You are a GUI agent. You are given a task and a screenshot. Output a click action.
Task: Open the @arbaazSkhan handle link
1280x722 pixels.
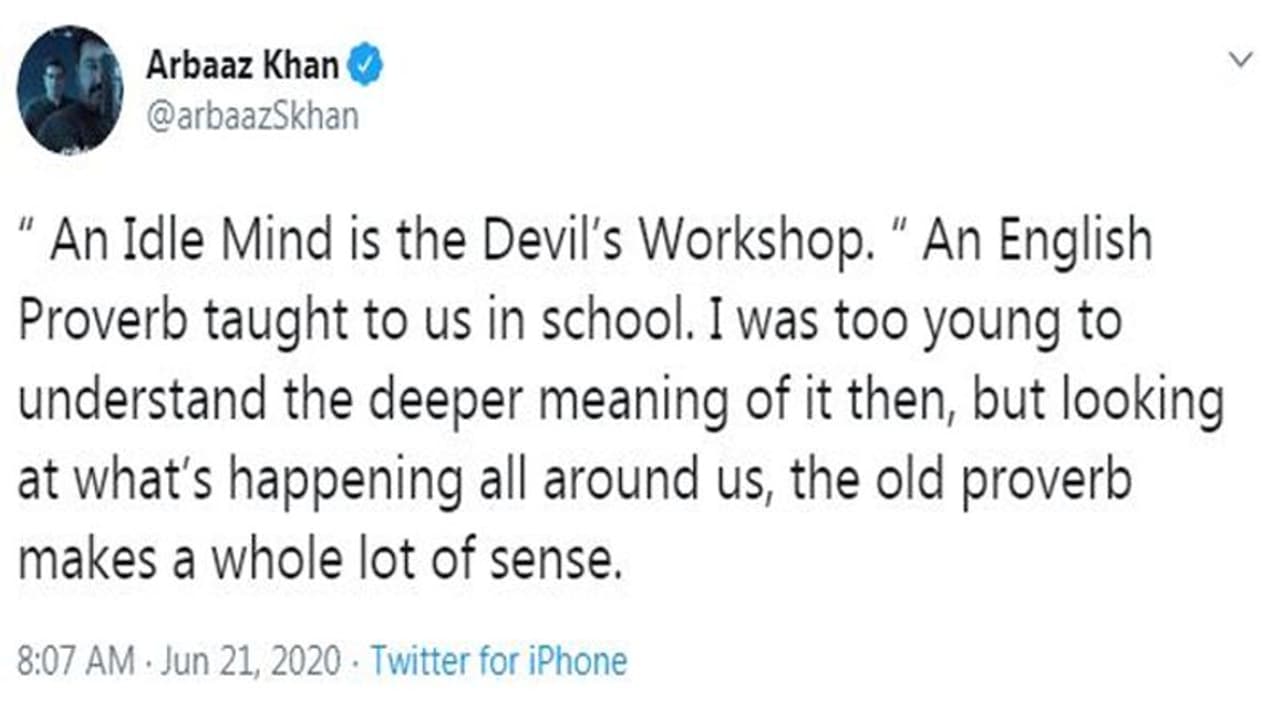pos(252,116)
